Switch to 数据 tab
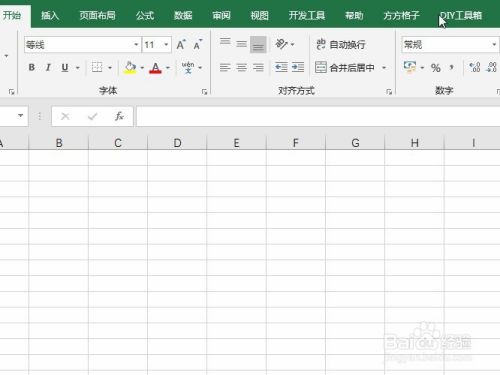The image size is (500, 375). 183,15
